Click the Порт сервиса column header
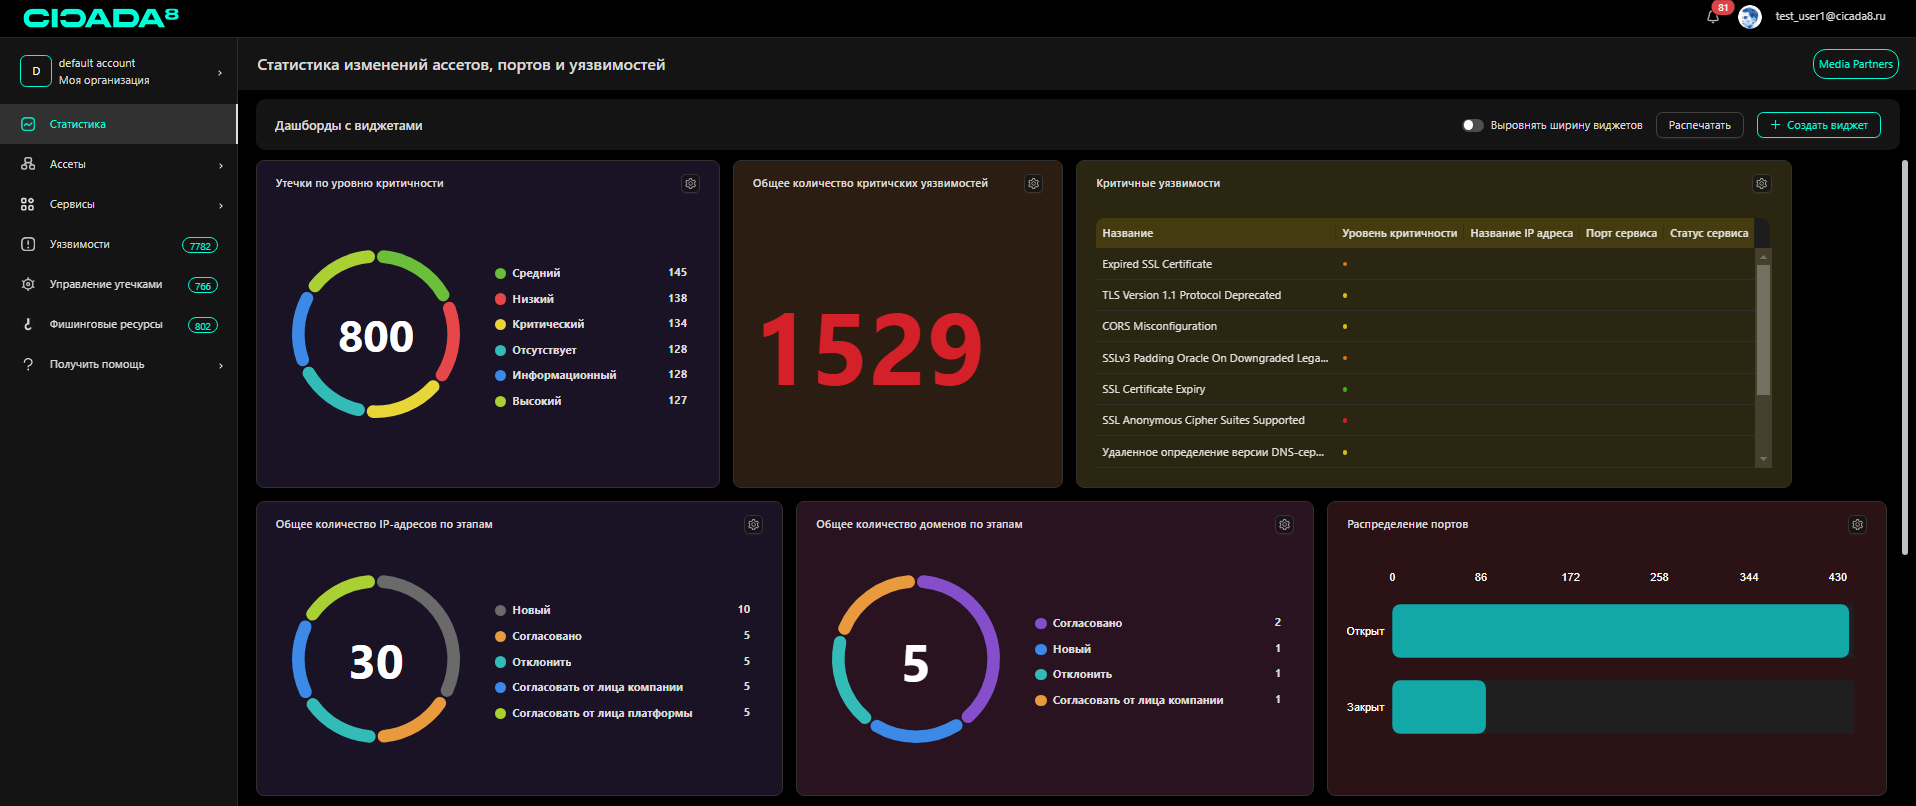The width and height of the screenshot is (1916, 806). 1621,233
